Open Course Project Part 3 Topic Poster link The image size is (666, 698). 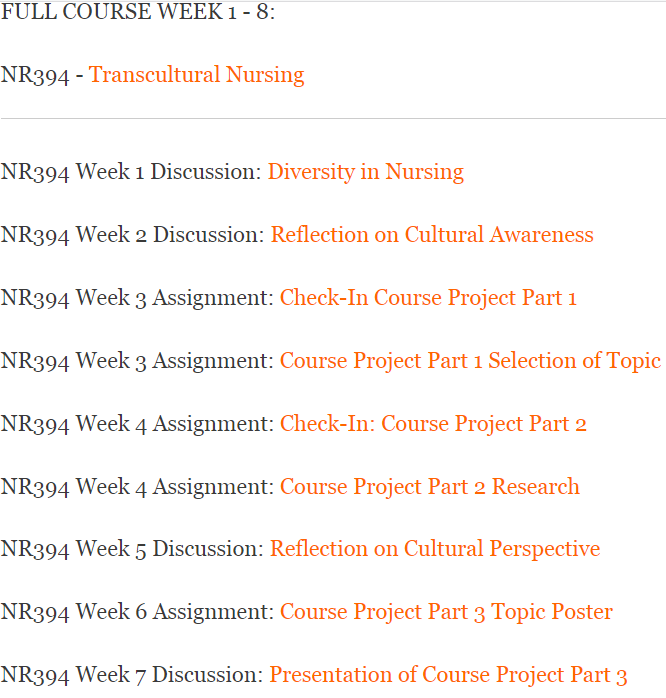(446, 612)
